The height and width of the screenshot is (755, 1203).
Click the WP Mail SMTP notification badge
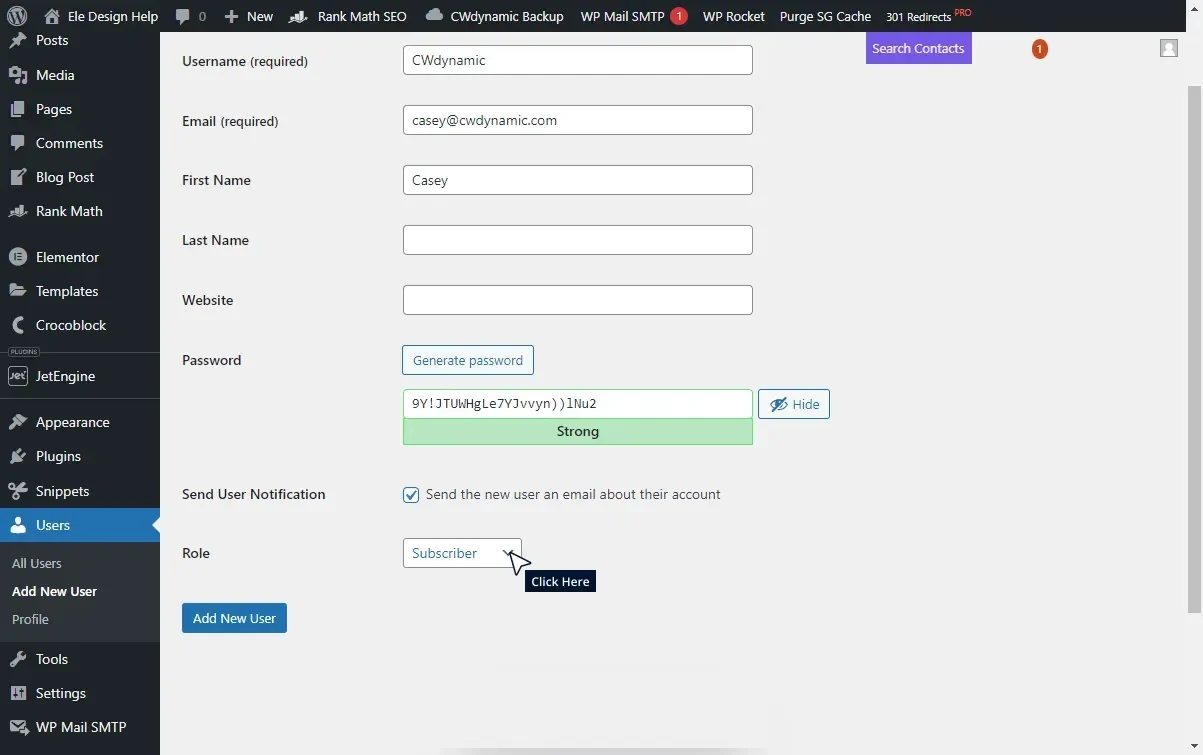[x=678, y=16]
